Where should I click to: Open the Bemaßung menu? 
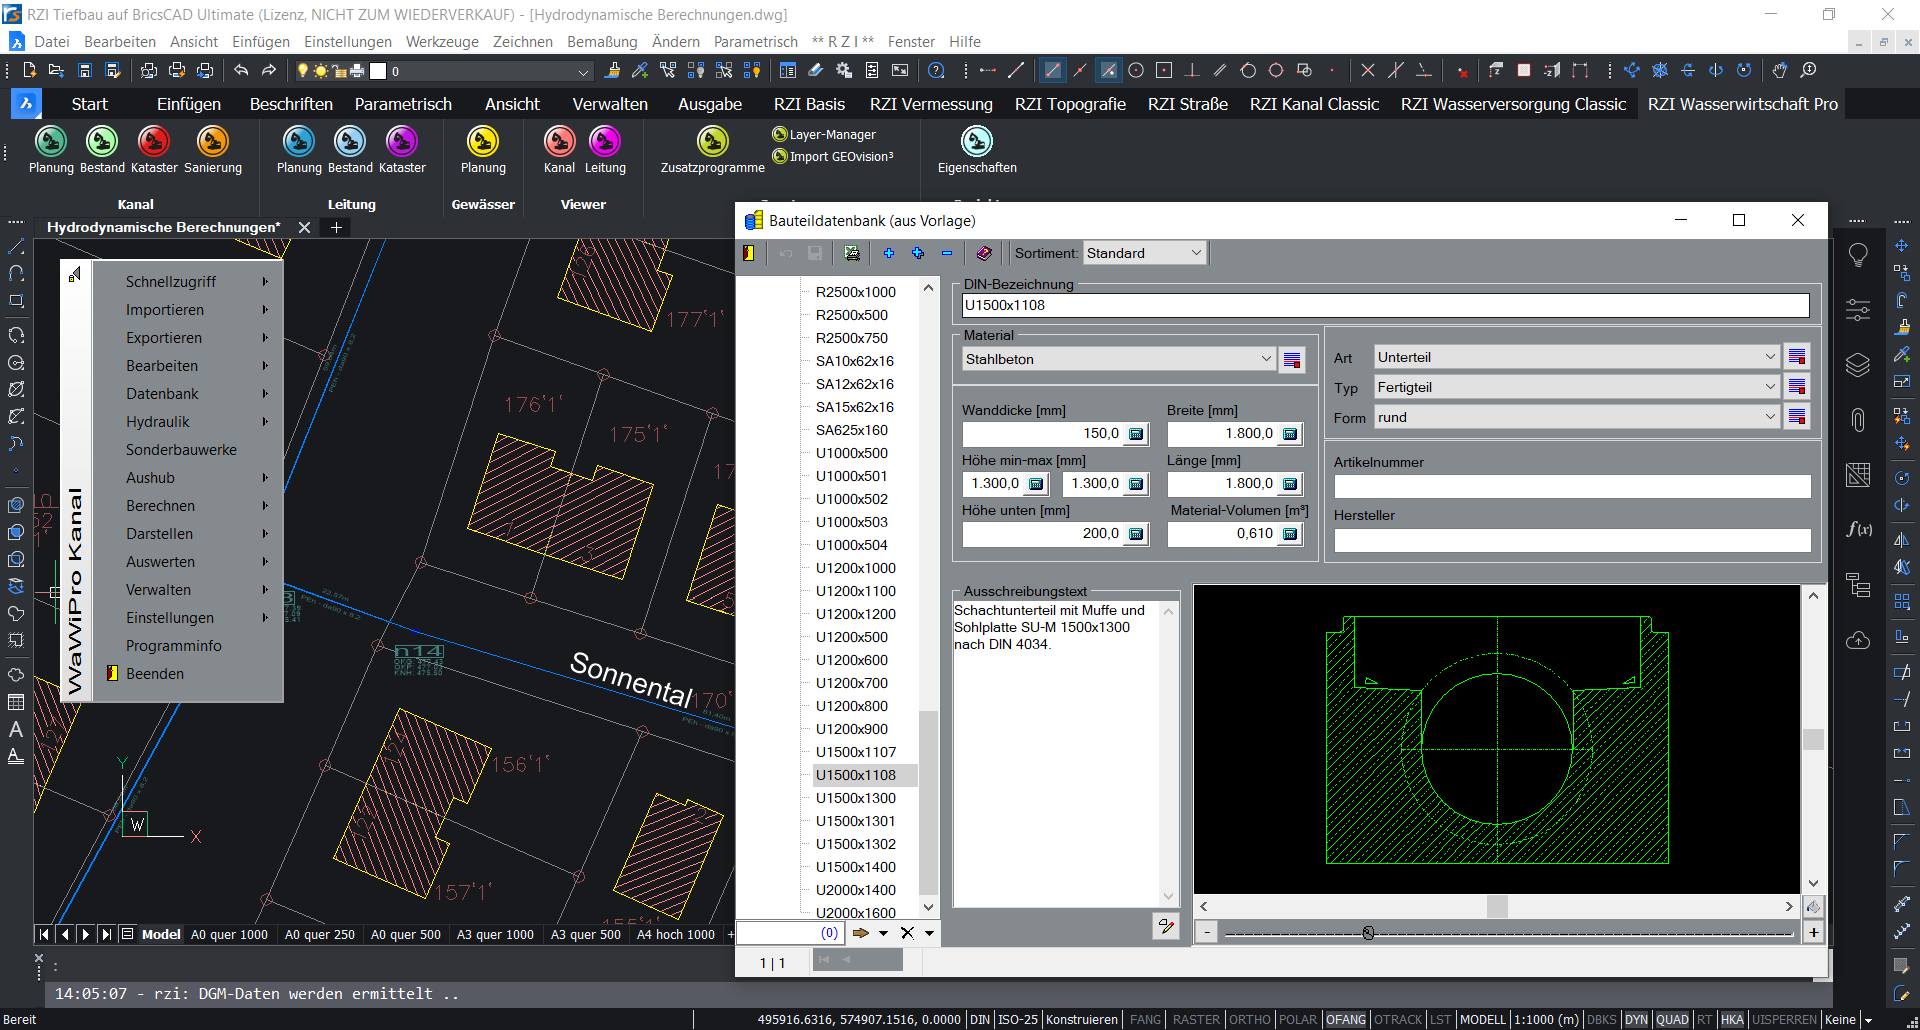tap(602, 42)
